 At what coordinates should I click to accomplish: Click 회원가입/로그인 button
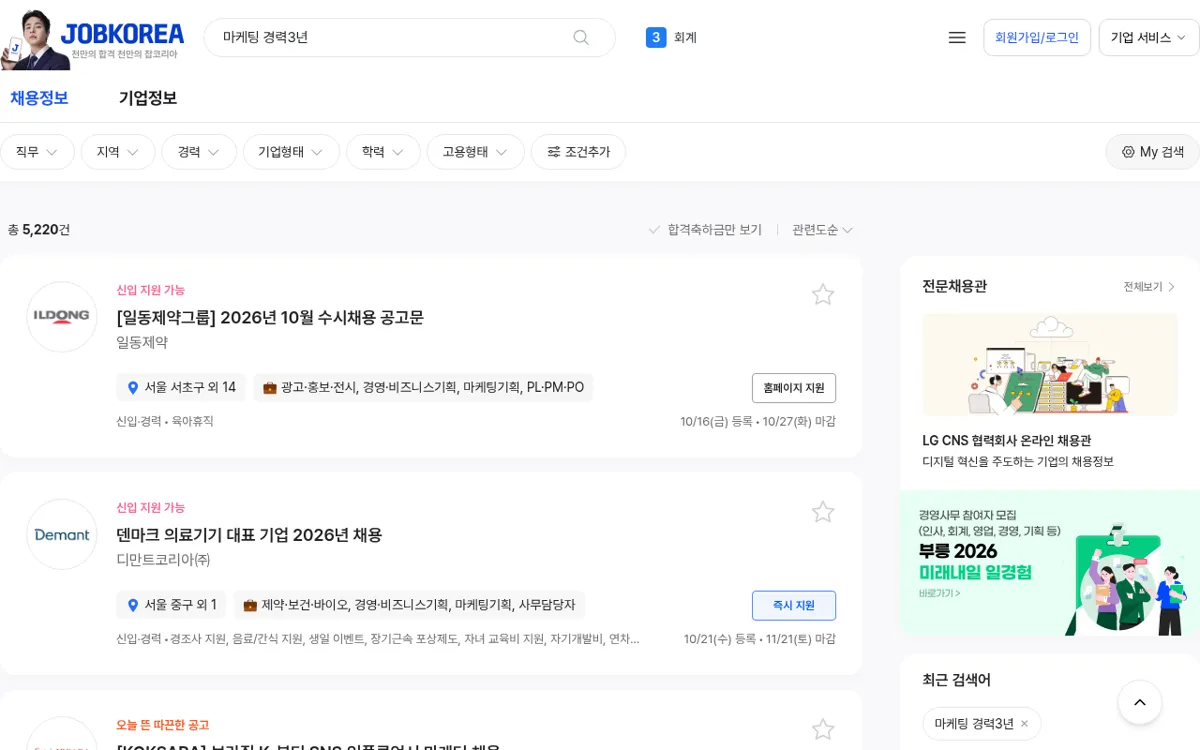(1037, 37)
